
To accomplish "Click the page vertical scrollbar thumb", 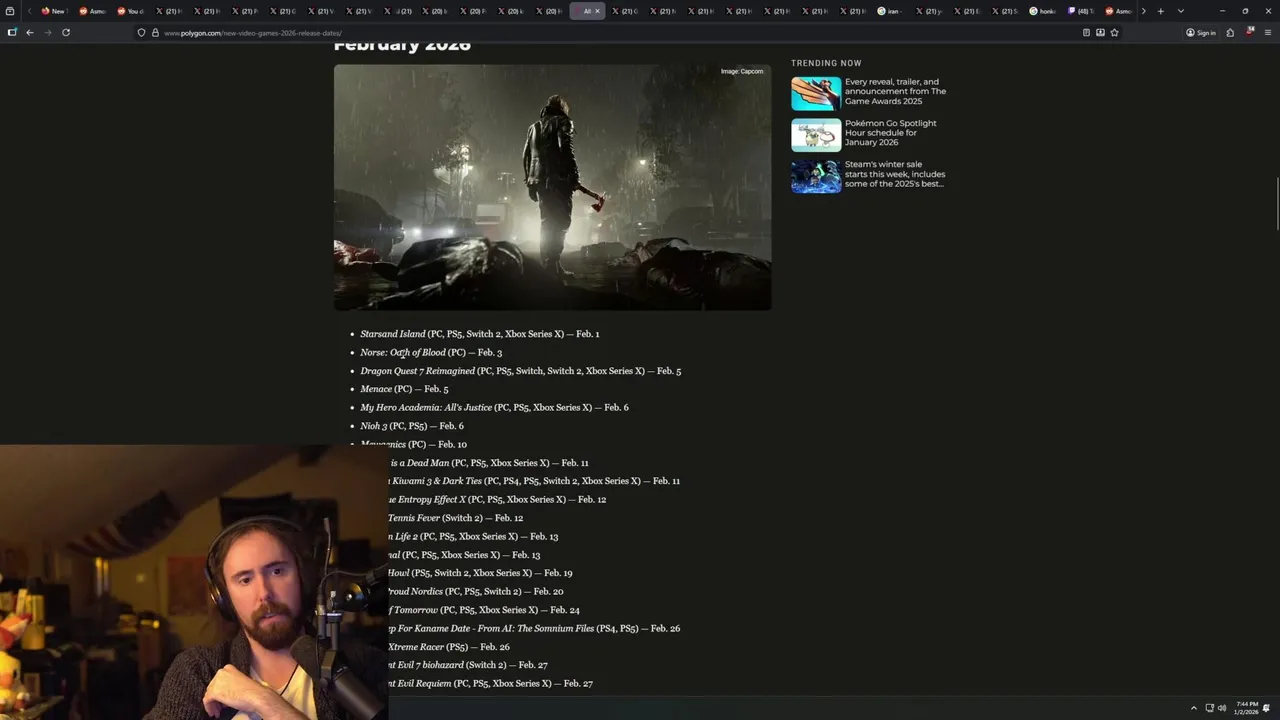I will 1276,204.
